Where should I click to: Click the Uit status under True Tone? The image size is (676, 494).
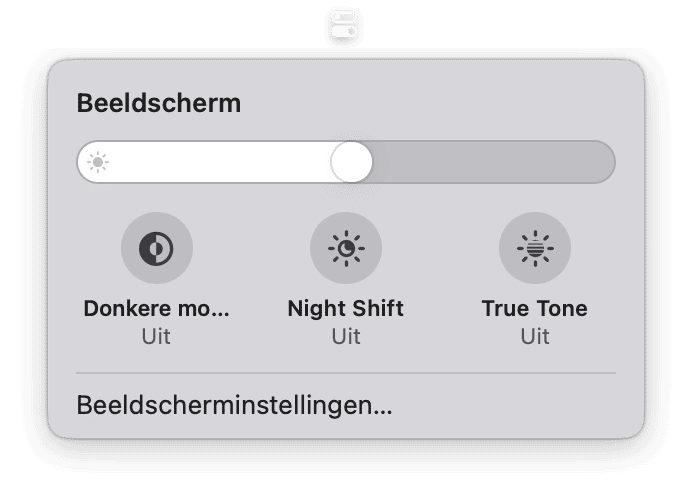[535, 336]
